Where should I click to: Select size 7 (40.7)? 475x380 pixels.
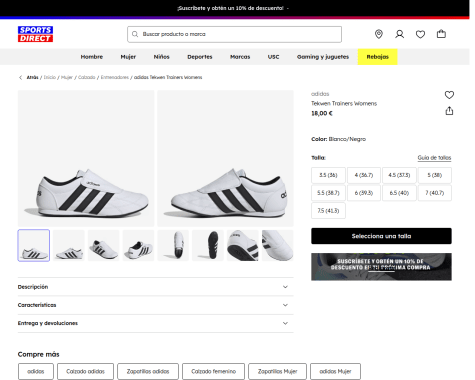(435, 193)
